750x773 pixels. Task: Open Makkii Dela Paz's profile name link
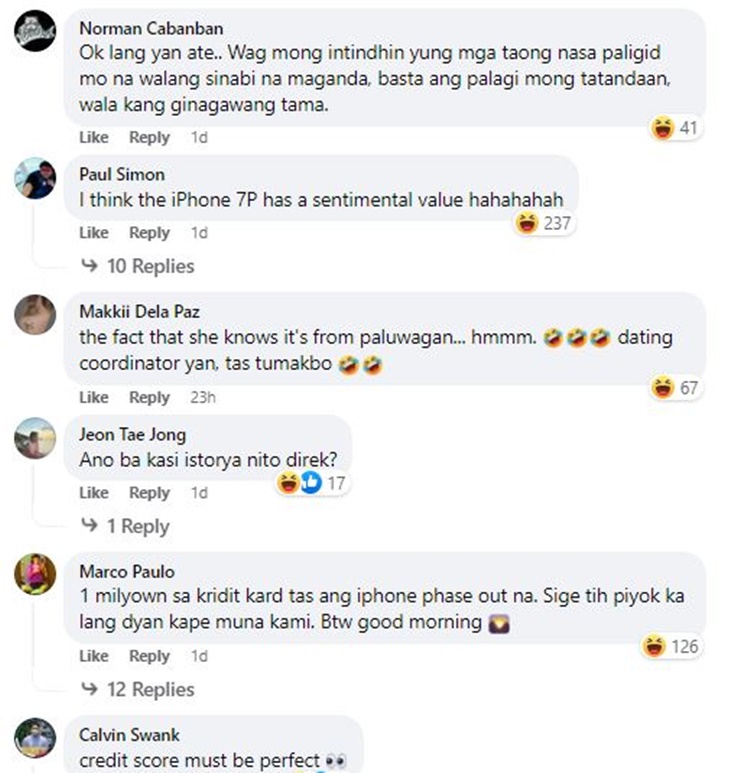140,312
